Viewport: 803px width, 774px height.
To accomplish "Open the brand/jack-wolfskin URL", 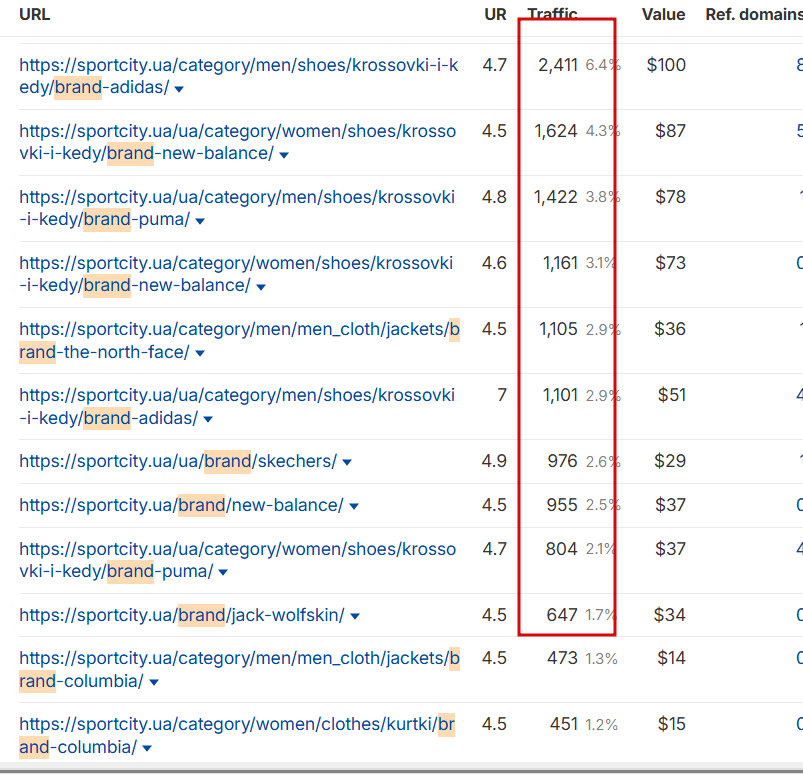I will 182,615.
